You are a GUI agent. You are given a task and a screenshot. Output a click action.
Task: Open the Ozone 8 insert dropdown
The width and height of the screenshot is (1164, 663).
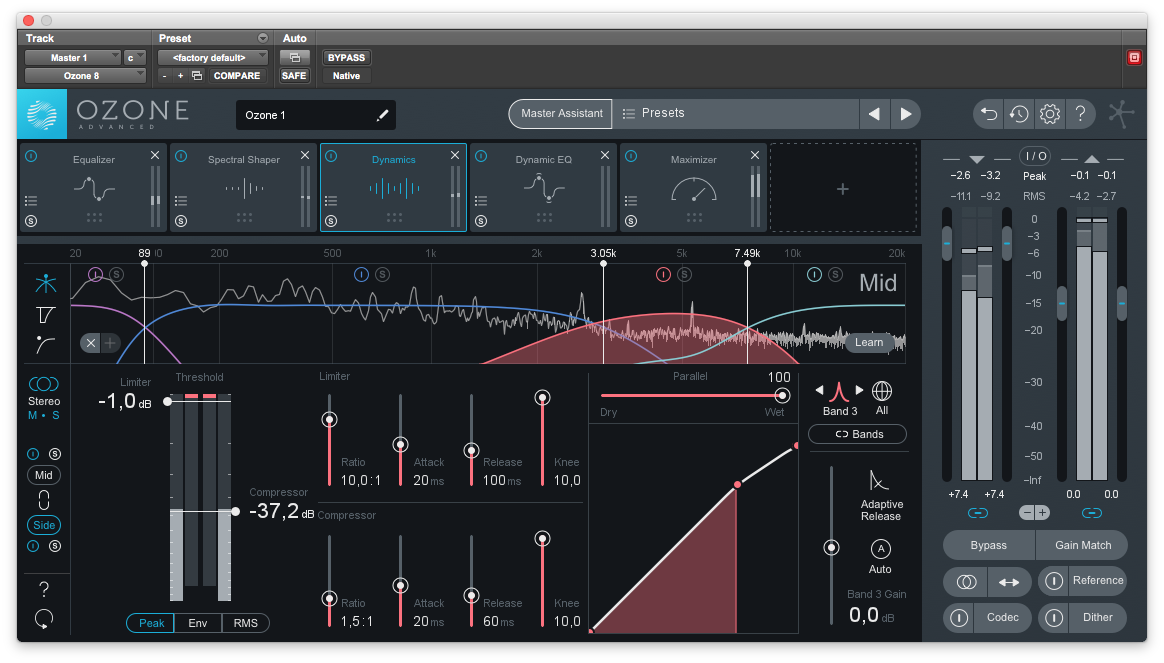[85, 76]
